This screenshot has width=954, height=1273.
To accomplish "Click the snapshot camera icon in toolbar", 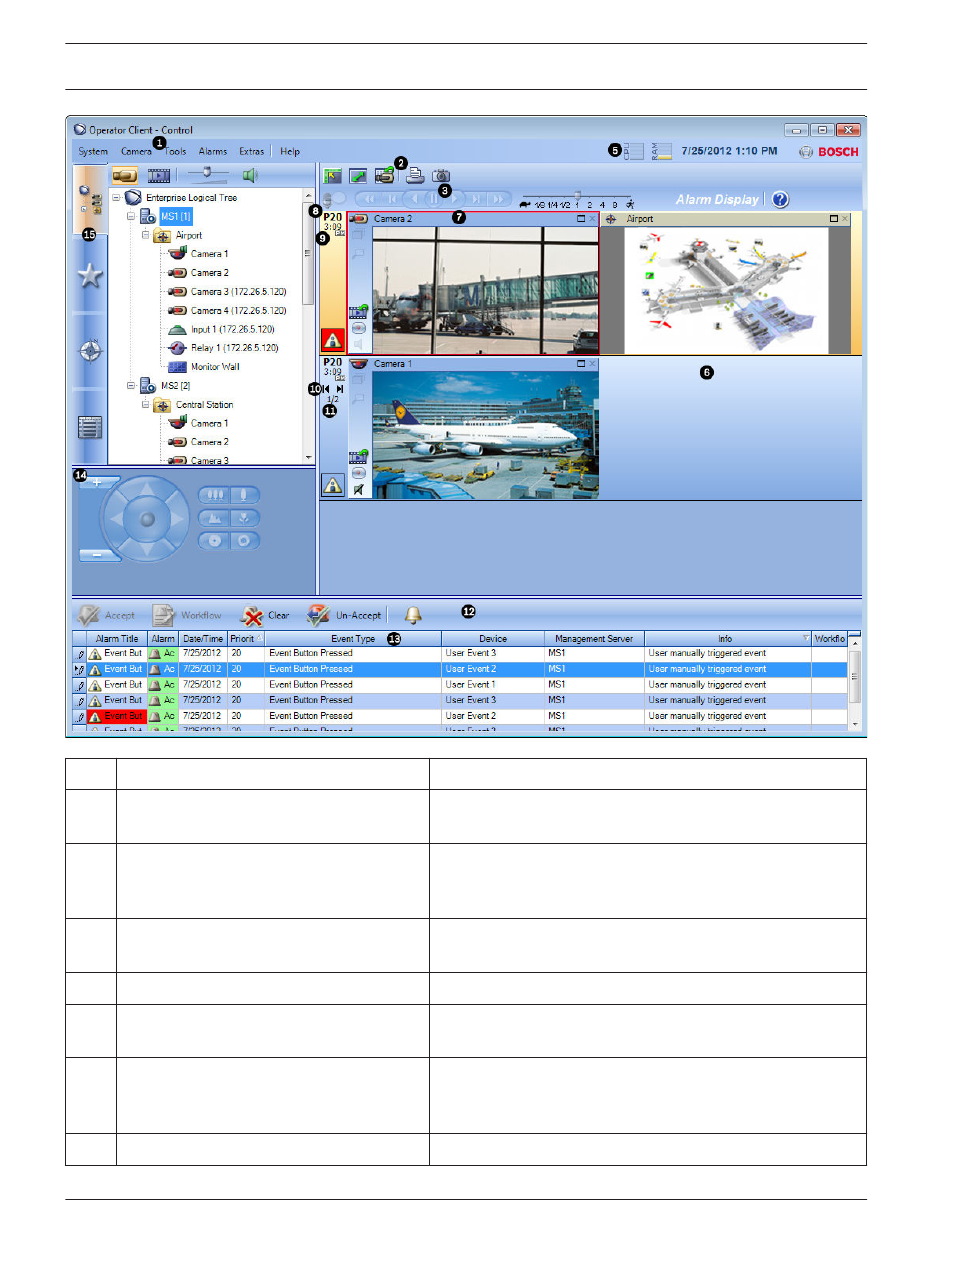I will [441, 176].
